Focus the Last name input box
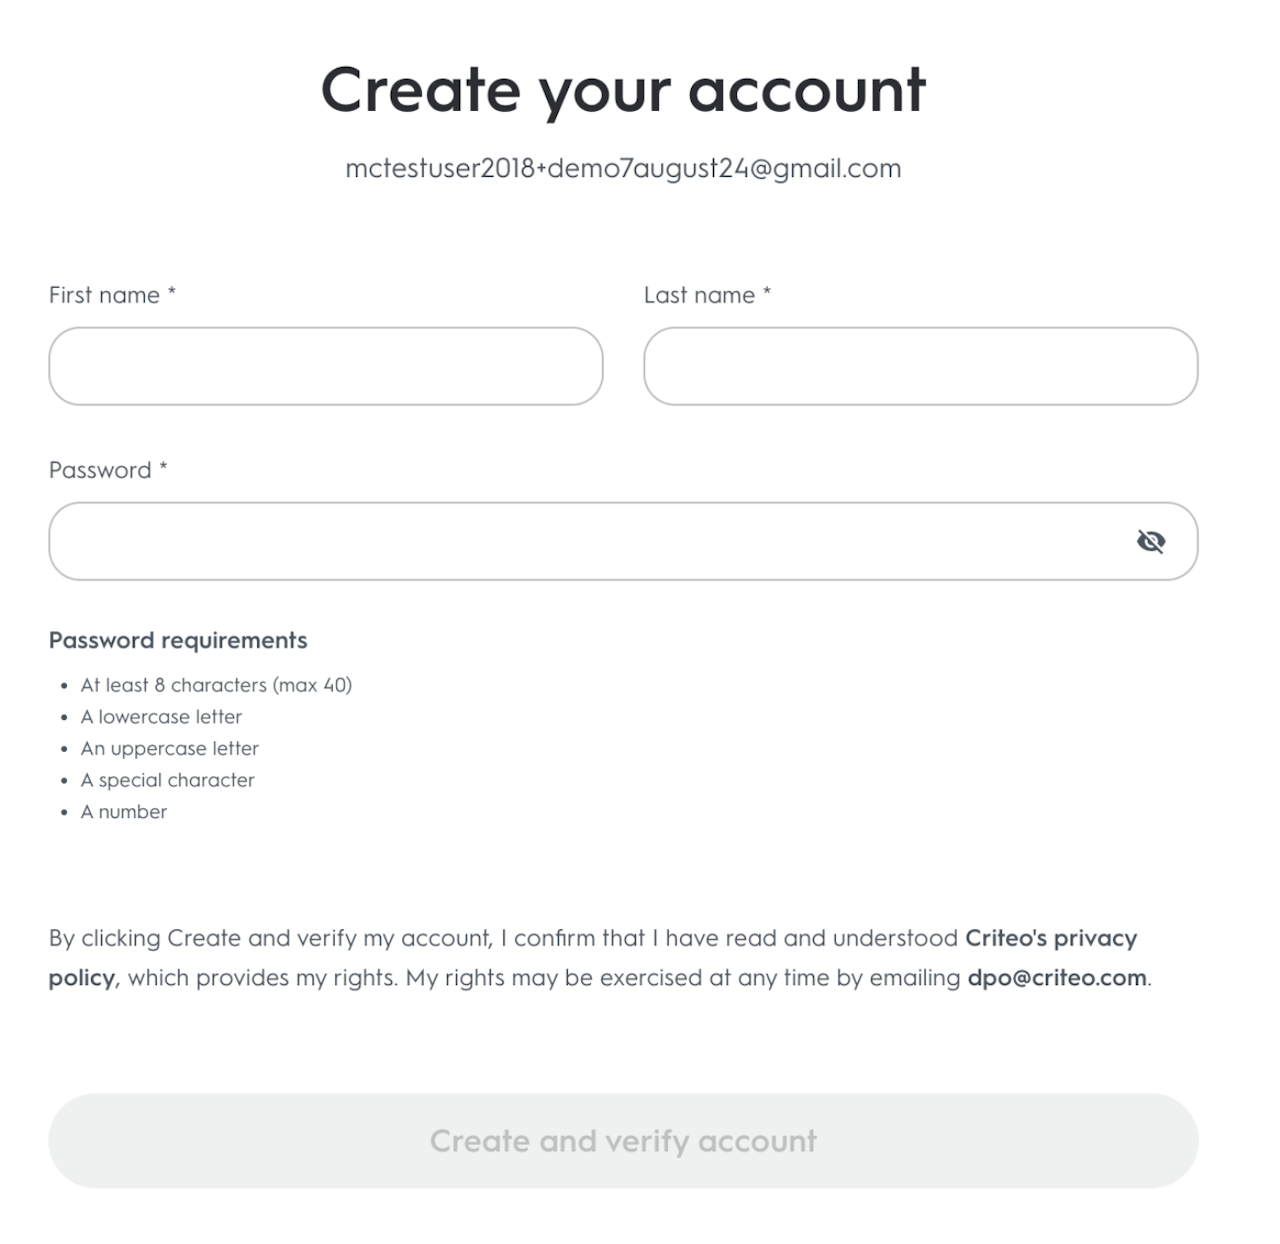Viewport: 1280px width, 1244px height. point(920,366)
